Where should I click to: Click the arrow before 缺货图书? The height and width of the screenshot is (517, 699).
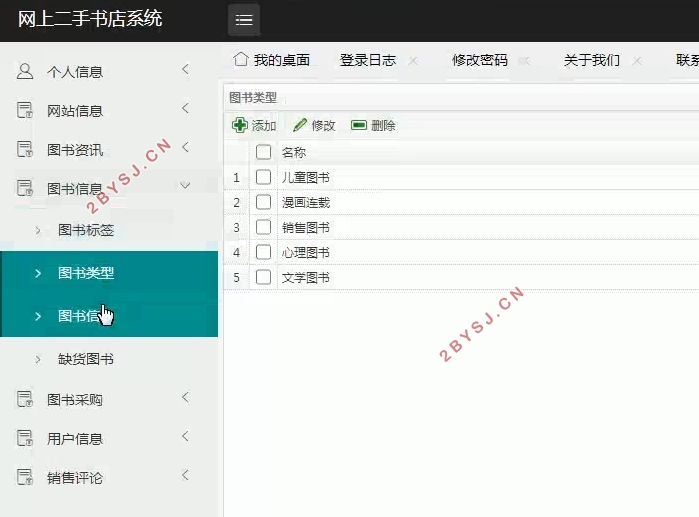click(38, 359)
